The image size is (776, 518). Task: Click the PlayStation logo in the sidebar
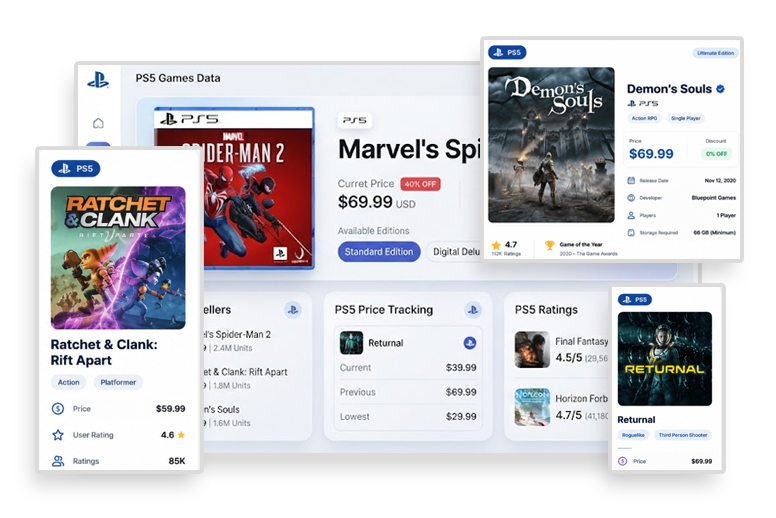click(98, 80)
